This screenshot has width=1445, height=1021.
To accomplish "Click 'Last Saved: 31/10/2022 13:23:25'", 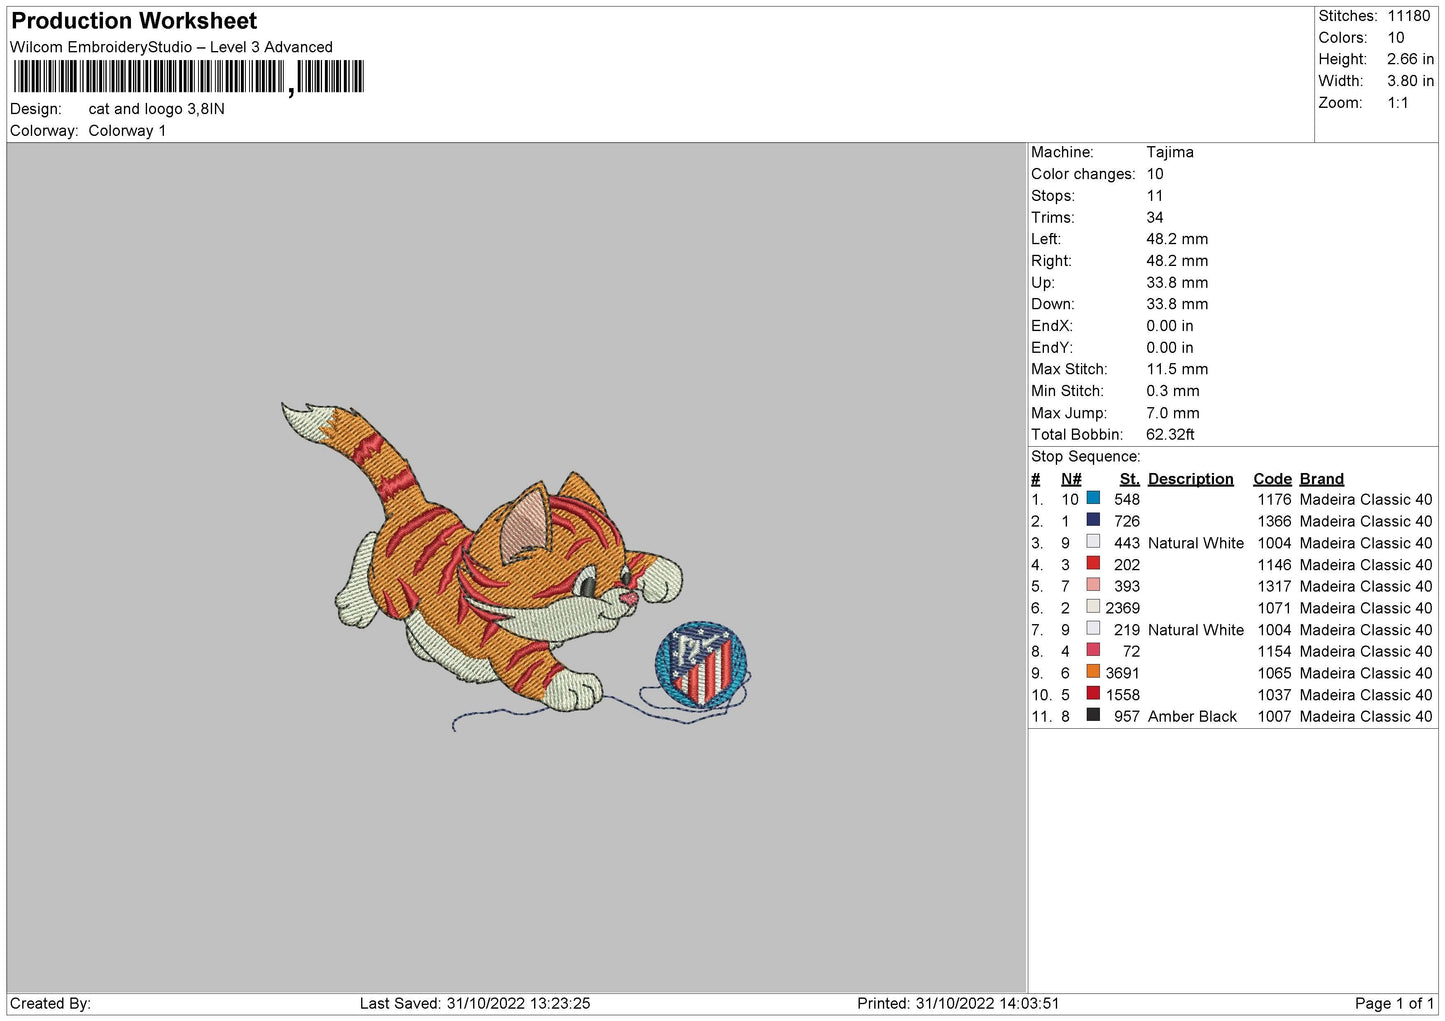I will coord(475,1003).
